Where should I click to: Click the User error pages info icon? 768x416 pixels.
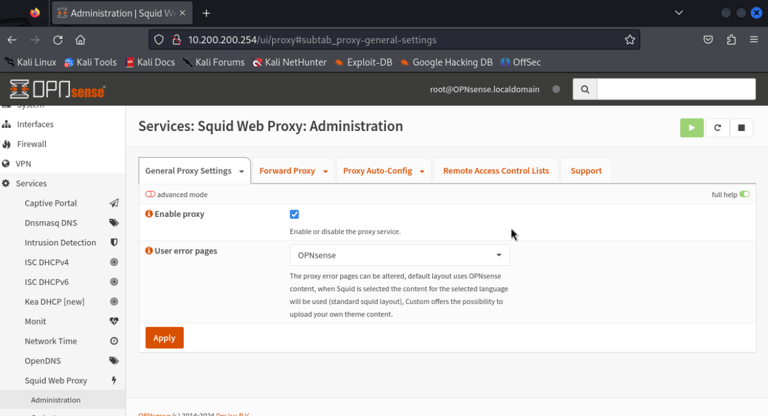coord(149,251)
